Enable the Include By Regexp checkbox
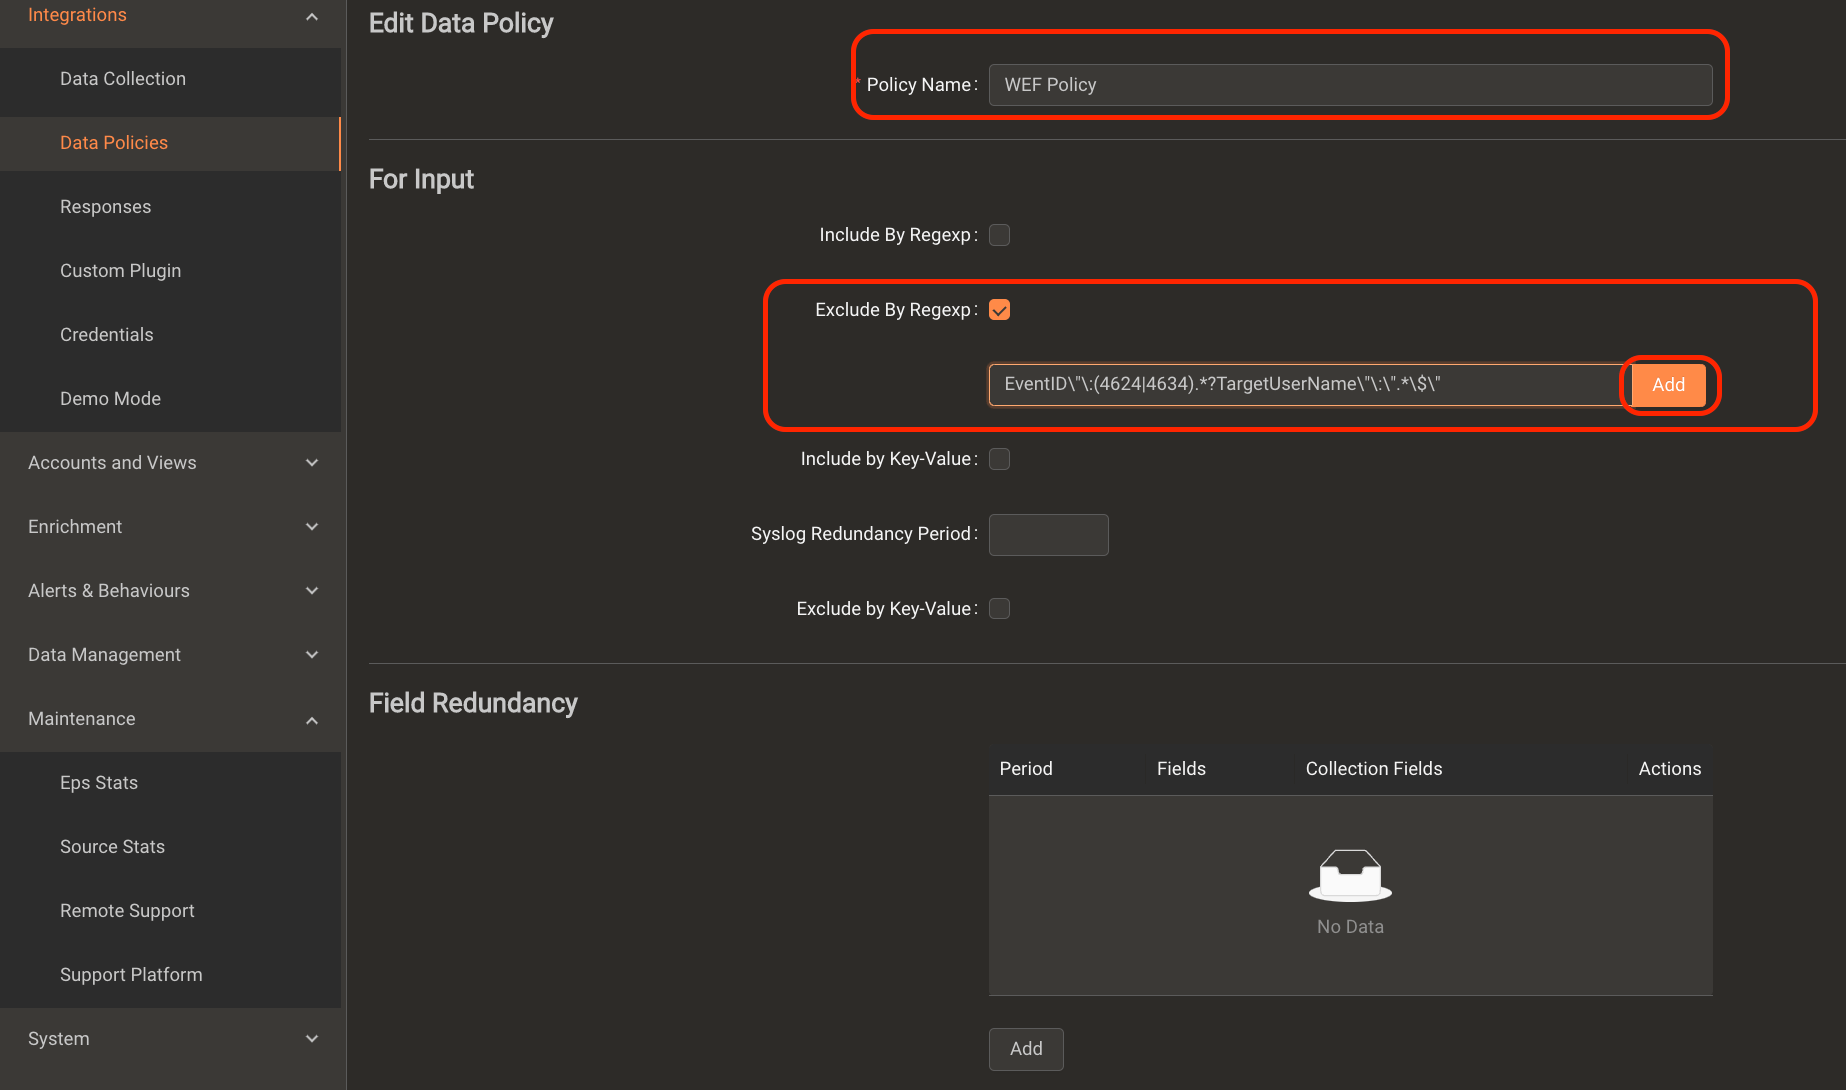This screenshot has height=1090, width=1846. (x=999, y=234)
